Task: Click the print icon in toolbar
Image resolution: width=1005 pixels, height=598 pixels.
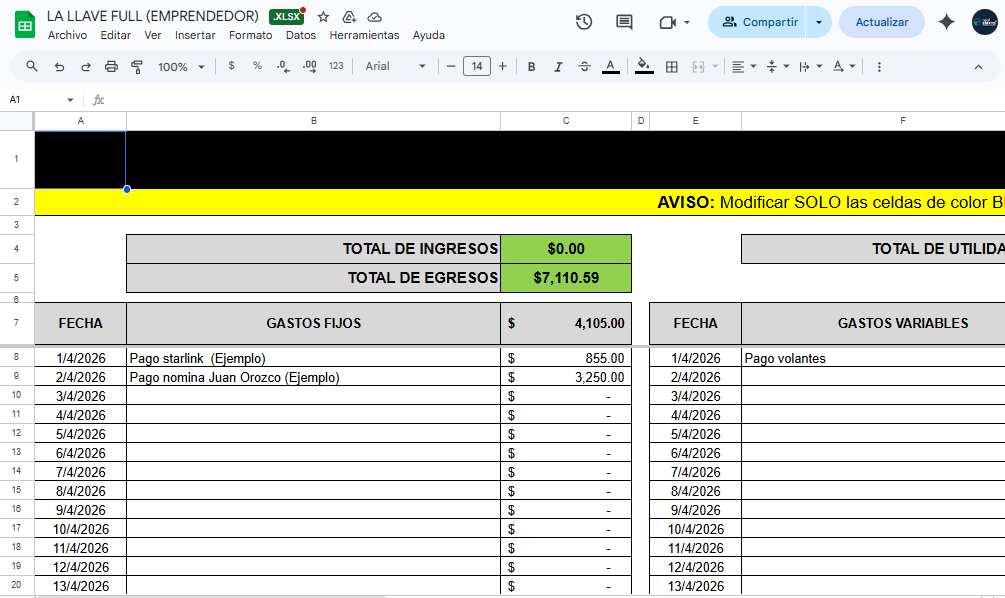Action: pyautogui.click(x=111, y=66)
